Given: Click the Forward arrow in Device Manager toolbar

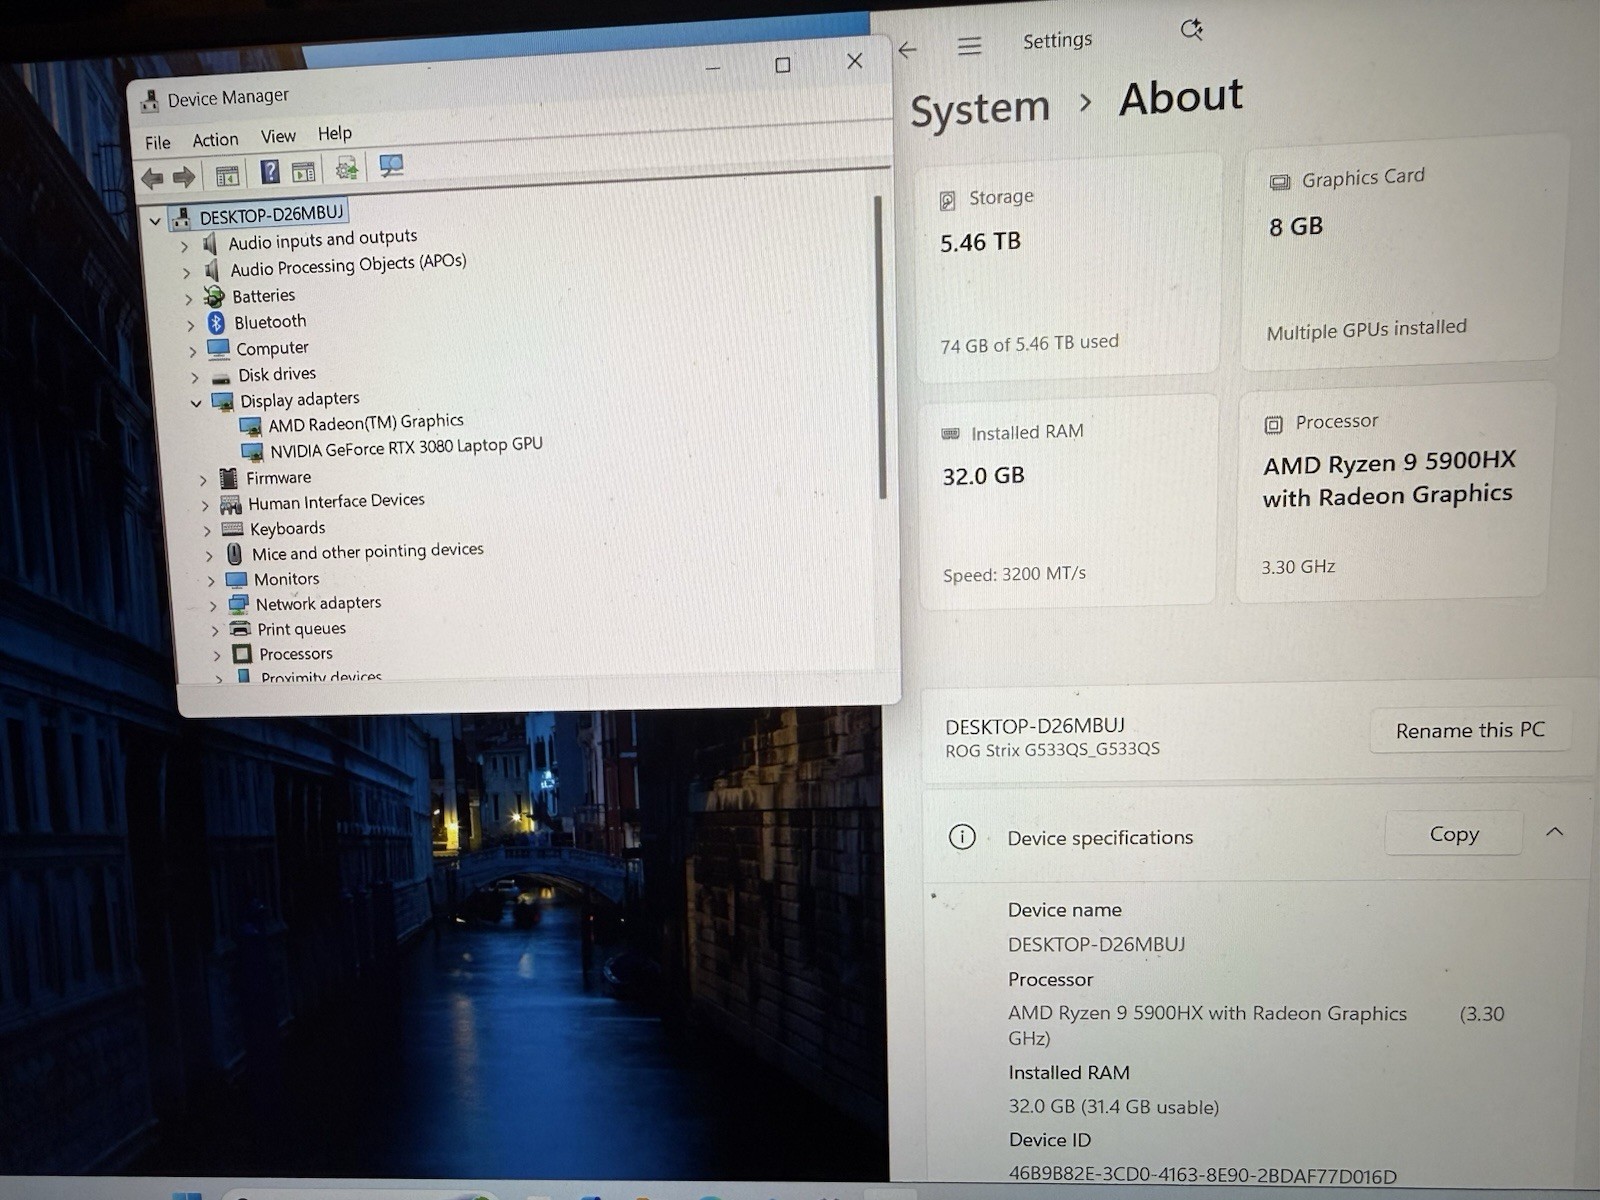Looking at the screenshot, I should click(x=184, y=178).
